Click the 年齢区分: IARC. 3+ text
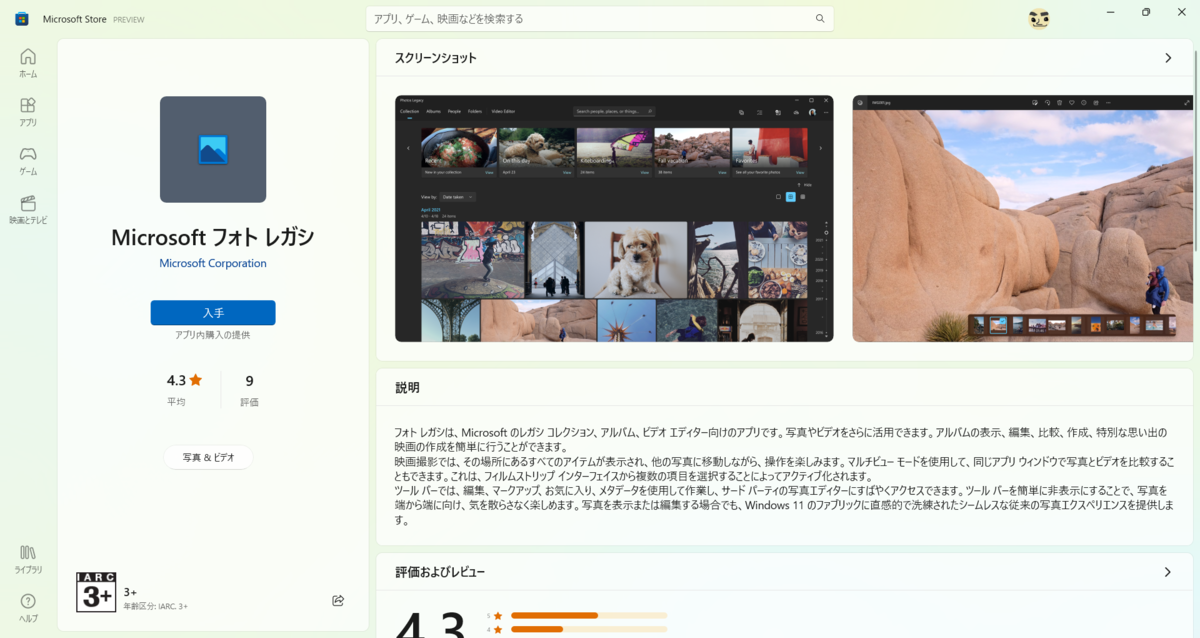This screenshot has height=638, width=1200. [156, 606]
